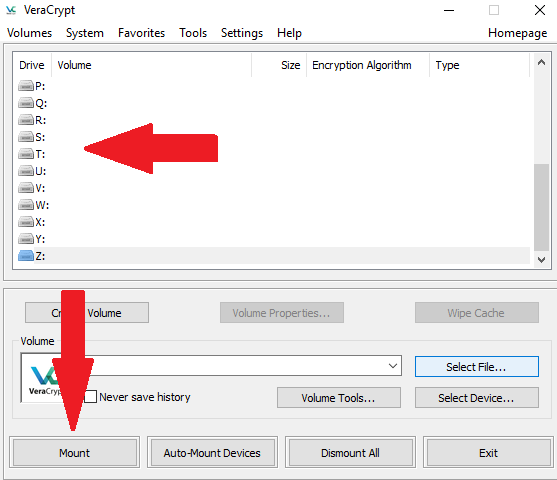Click Volume Properties... button

(x=282, y=313)
